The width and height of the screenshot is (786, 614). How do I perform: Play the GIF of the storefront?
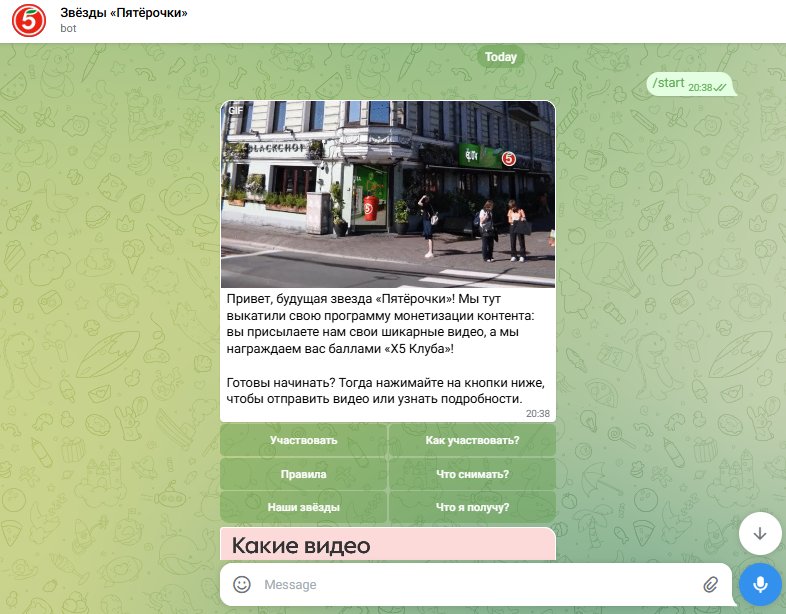point(387,194)
